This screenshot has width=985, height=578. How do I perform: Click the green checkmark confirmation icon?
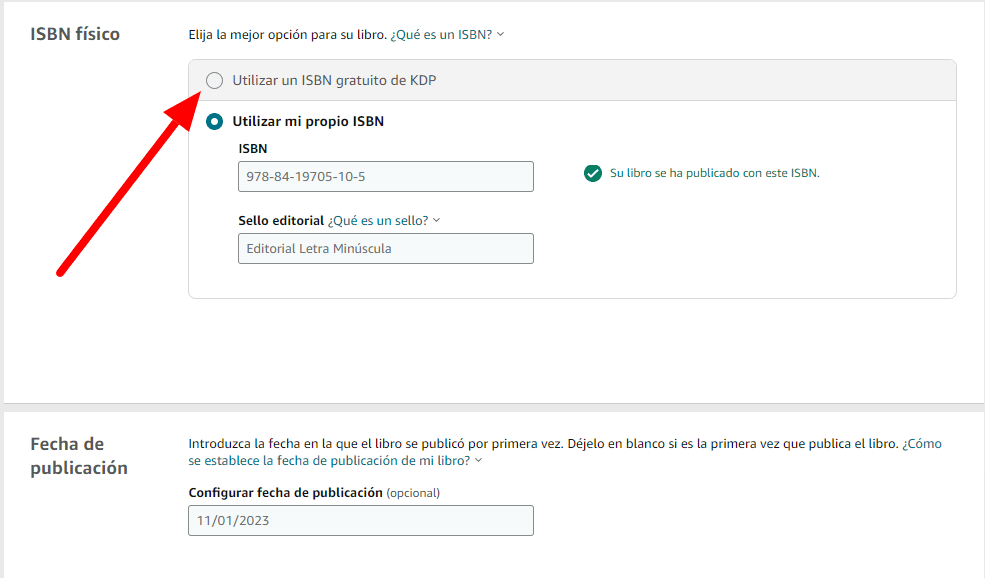tap(592, 173)
